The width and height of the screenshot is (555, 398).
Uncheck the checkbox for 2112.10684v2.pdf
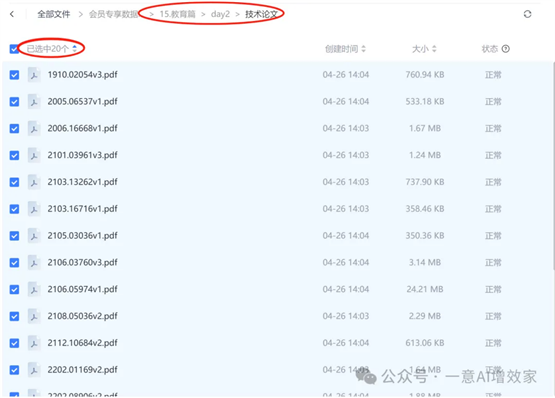(14, 343)
